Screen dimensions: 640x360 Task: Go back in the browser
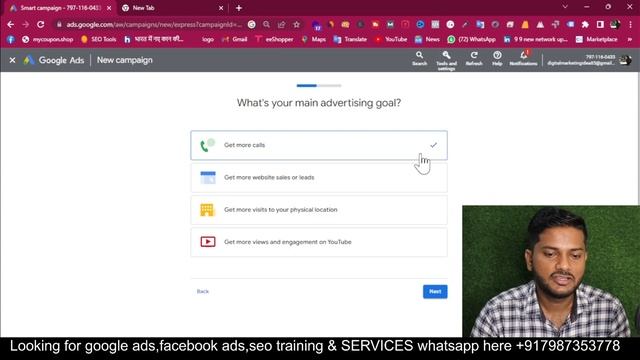point(11,24)
